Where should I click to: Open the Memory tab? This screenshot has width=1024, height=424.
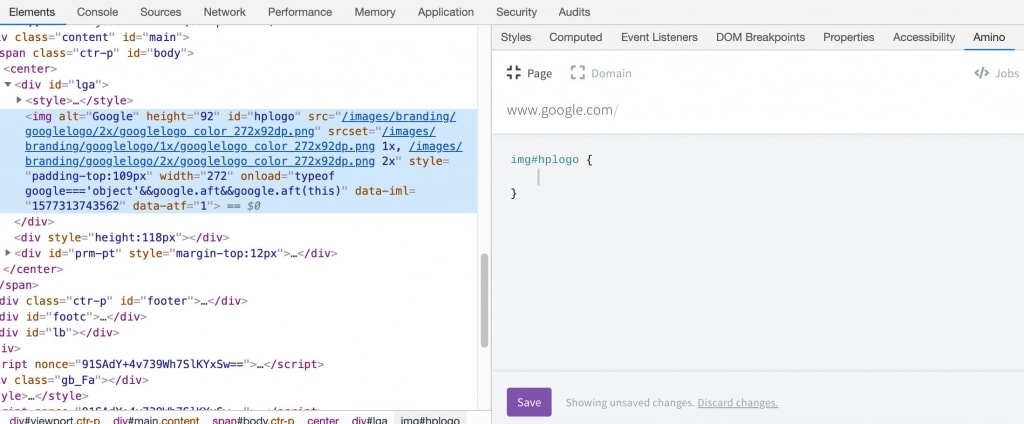(375, 12)
